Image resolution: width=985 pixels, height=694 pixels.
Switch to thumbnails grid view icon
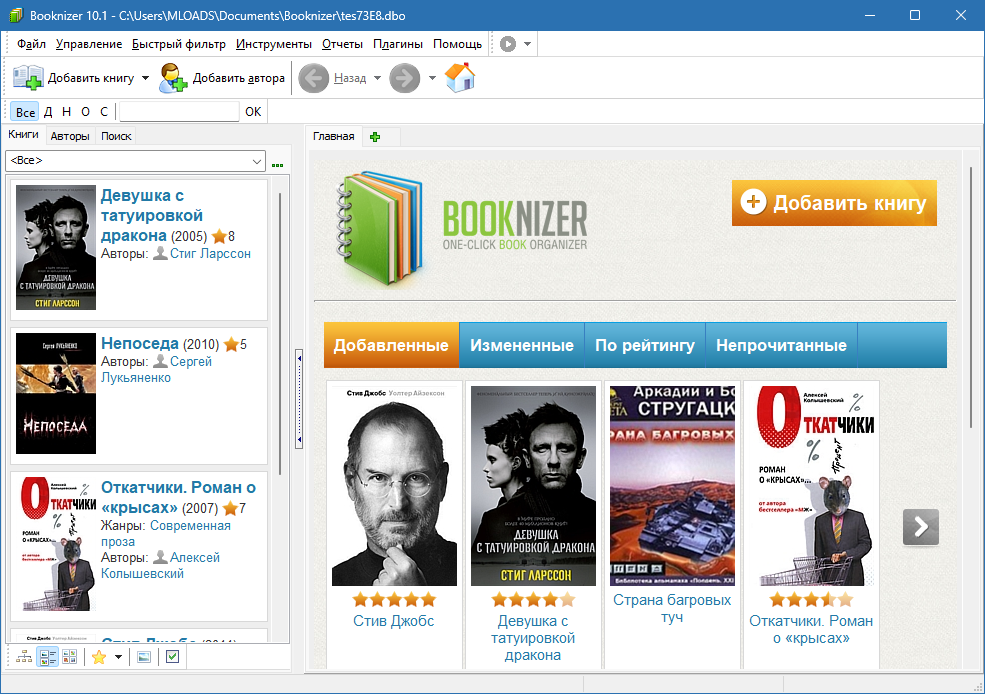[x=70, y=657]
